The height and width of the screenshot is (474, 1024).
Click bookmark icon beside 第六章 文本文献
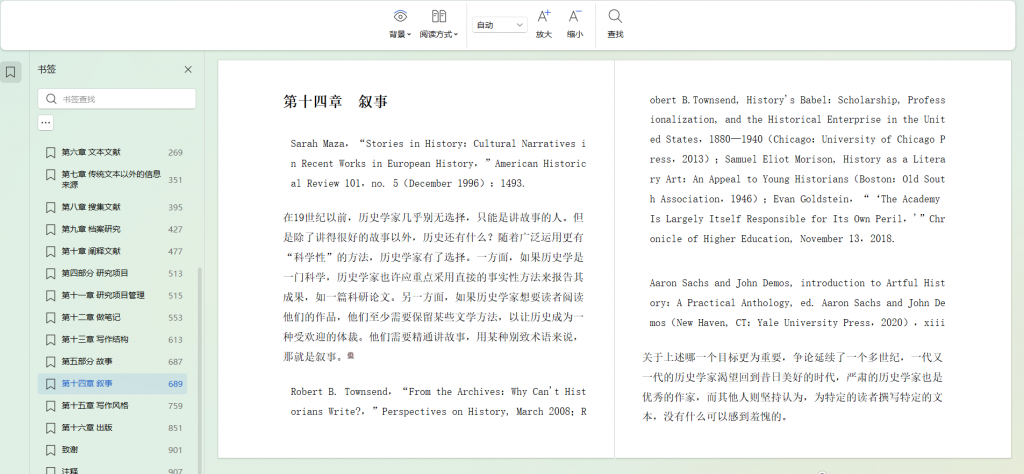point(50,153)
